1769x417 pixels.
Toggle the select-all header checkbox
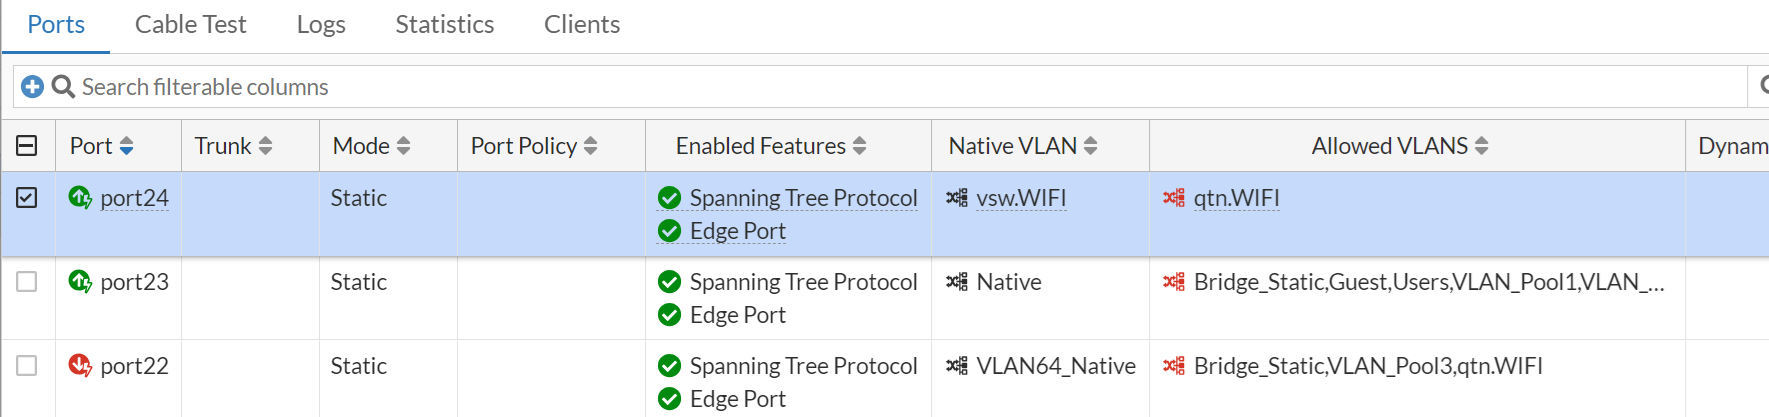[x=27, y=146]
